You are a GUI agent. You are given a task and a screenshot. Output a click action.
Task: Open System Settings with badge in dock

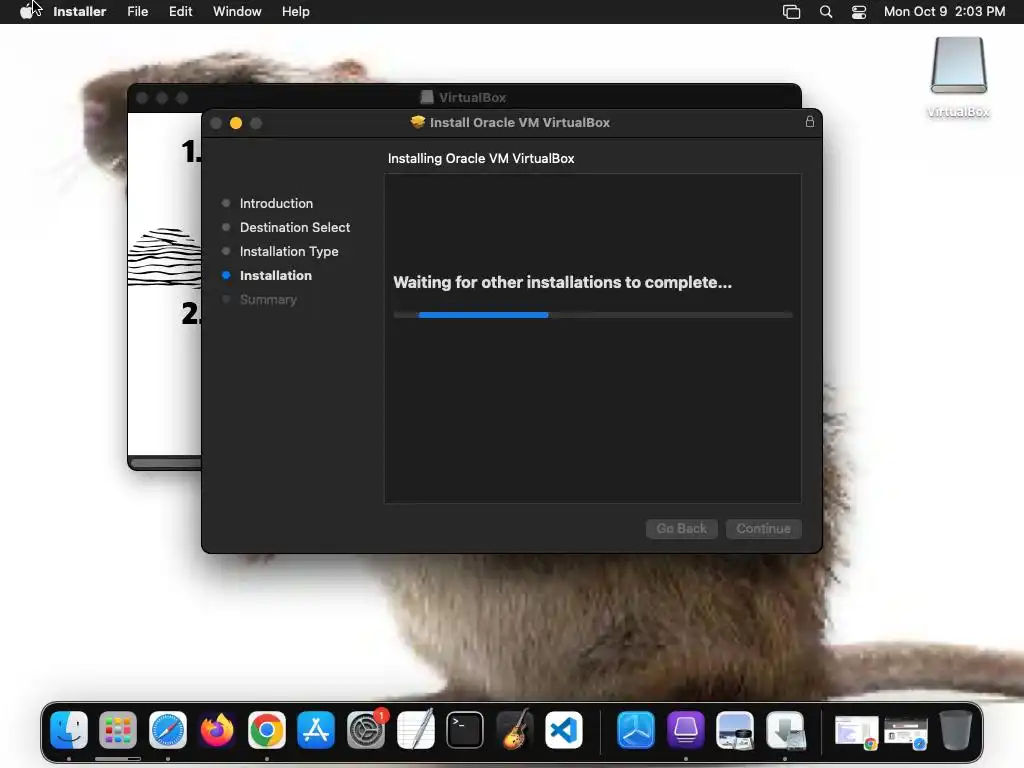(x=366, y=730)
